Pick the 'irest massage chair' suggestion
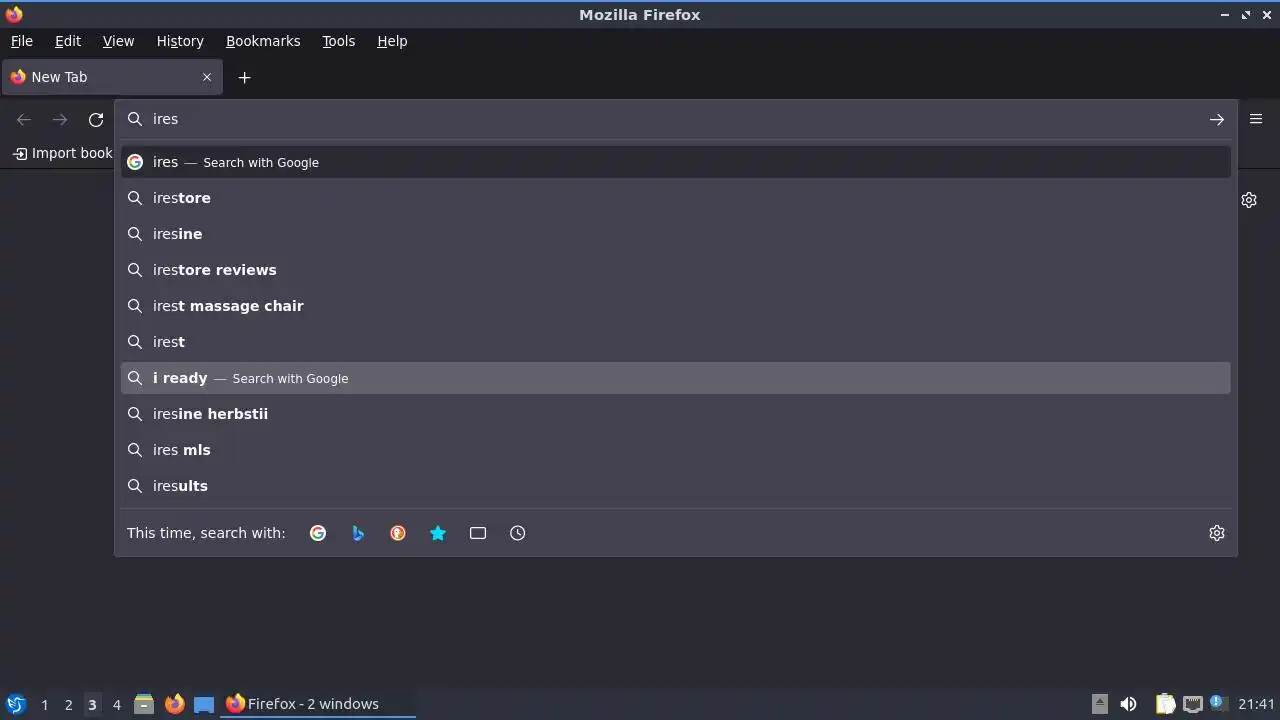This screenshot has height=720, width=1280. pyautogui.click(x=676, y=306)
